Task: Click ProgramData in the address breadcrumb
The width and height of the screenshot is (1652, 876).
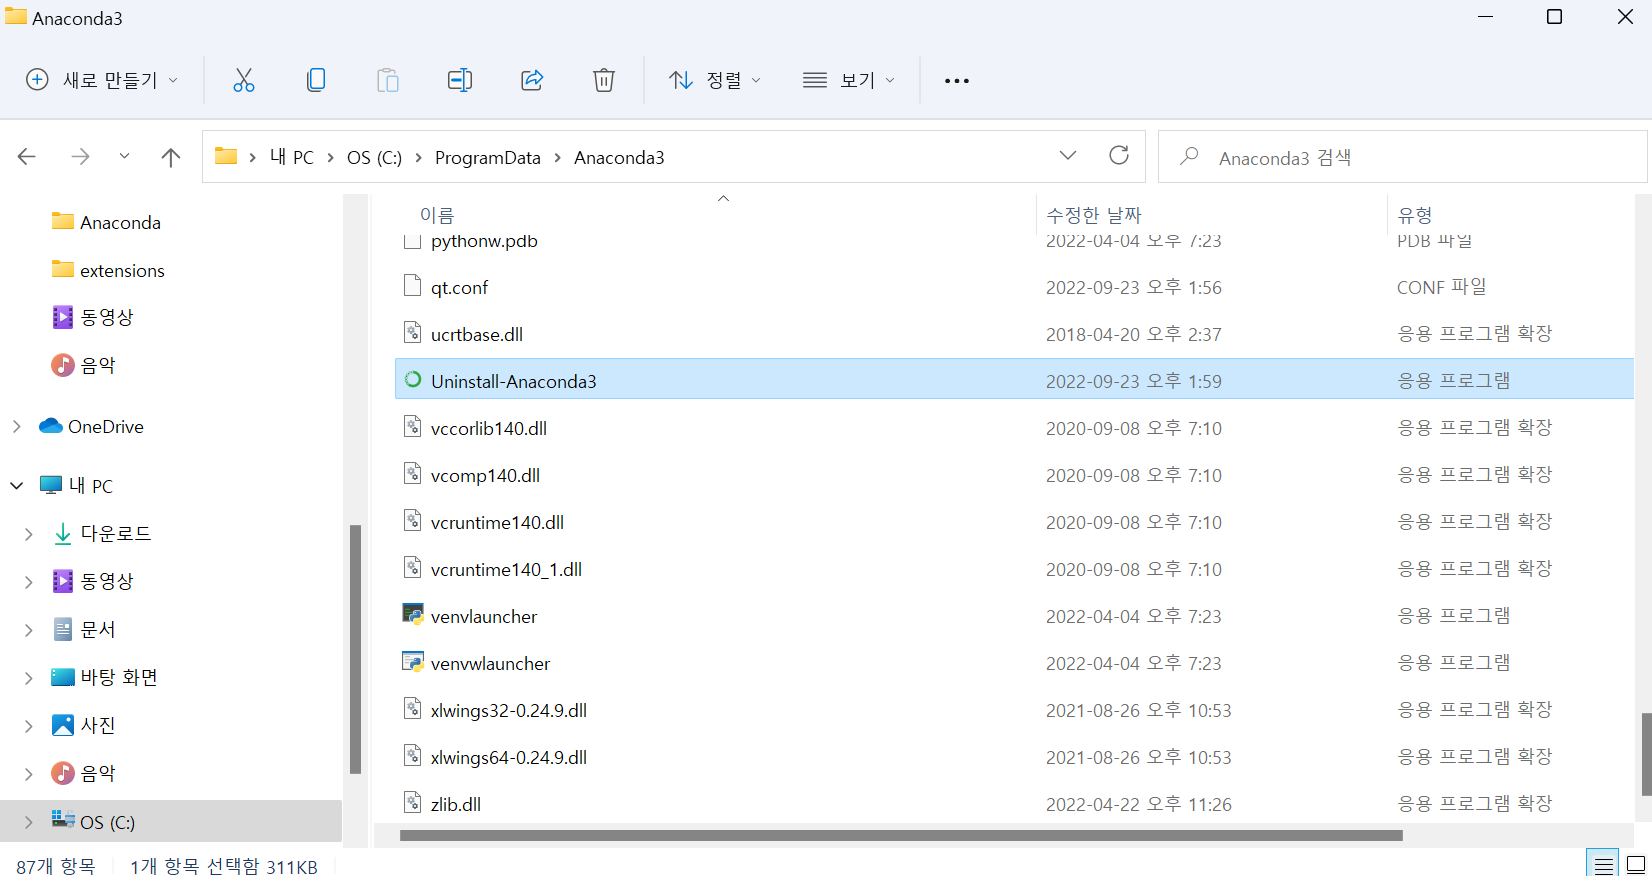Action: (487, 157)
